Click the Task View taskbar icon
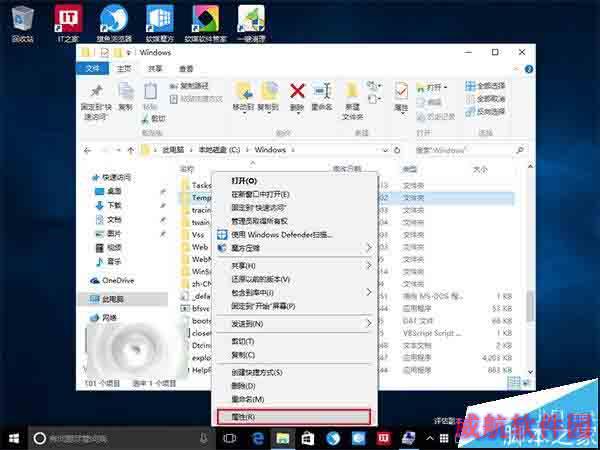Viewport: 600px width, 450px height. click(x=229, y=438)
